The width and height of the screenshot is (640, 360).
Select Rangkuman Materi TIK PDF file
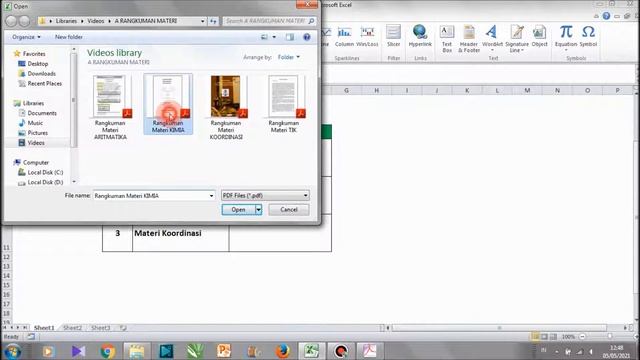(x=284, y=104)
